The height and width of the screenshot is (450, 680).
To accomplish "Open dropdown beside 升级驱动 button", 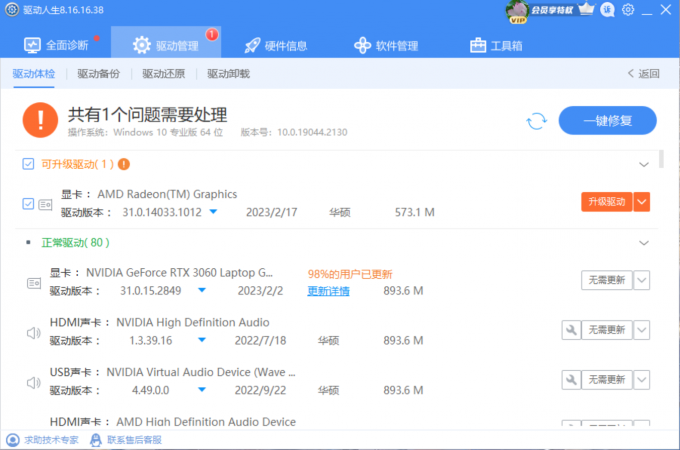I will pos(642,202).
